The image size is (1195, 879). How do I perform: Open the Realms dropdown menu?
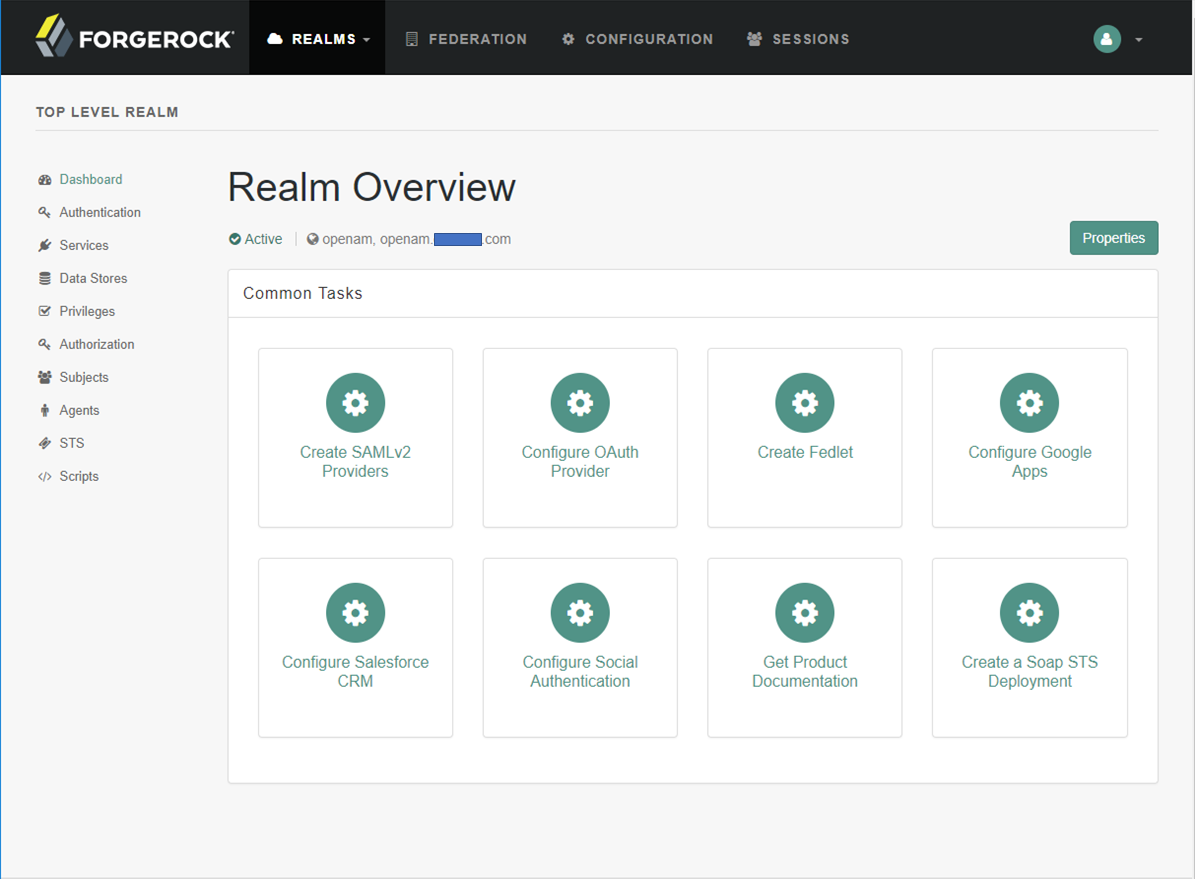318,39
